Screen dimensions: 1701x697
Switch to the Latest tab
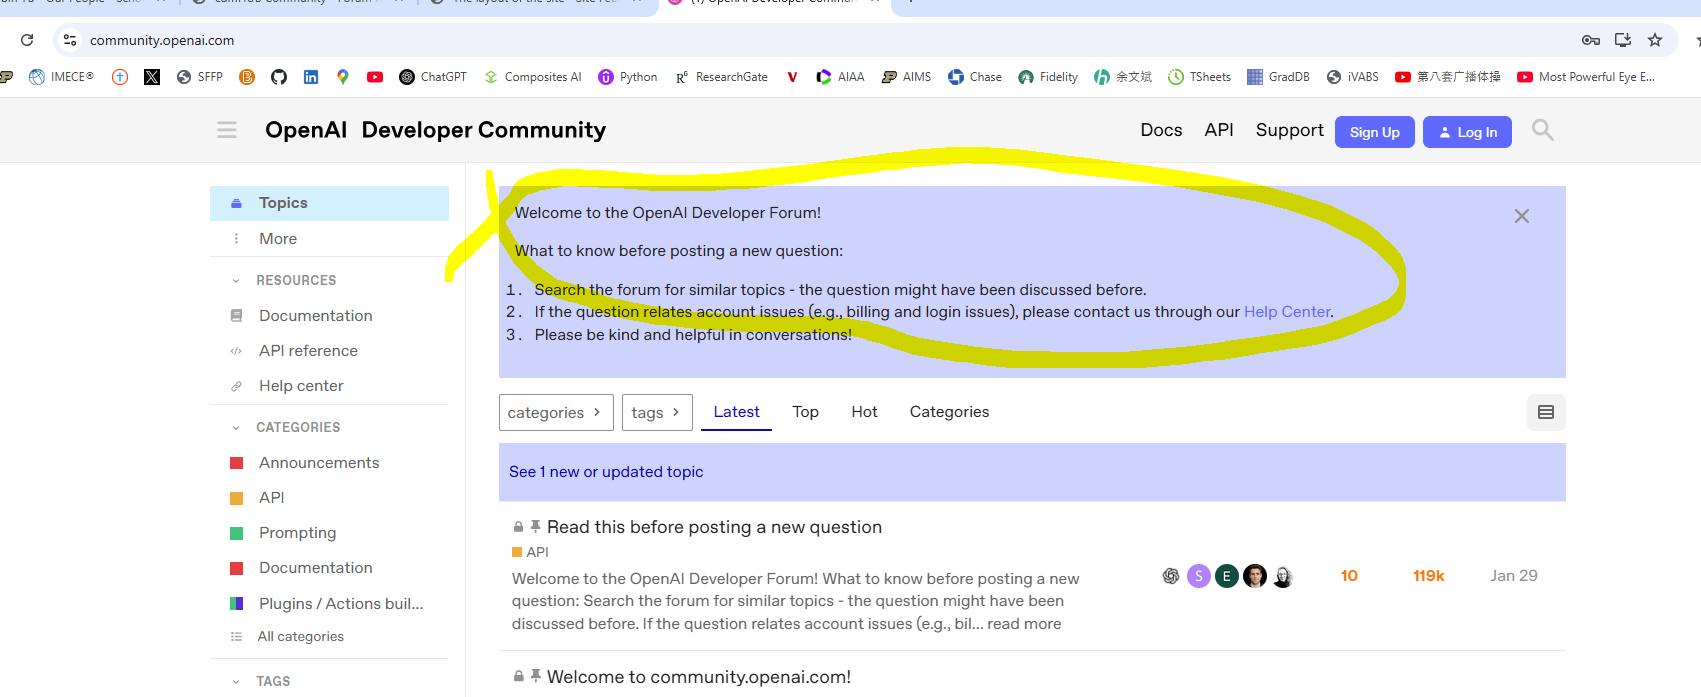point(736,412)
